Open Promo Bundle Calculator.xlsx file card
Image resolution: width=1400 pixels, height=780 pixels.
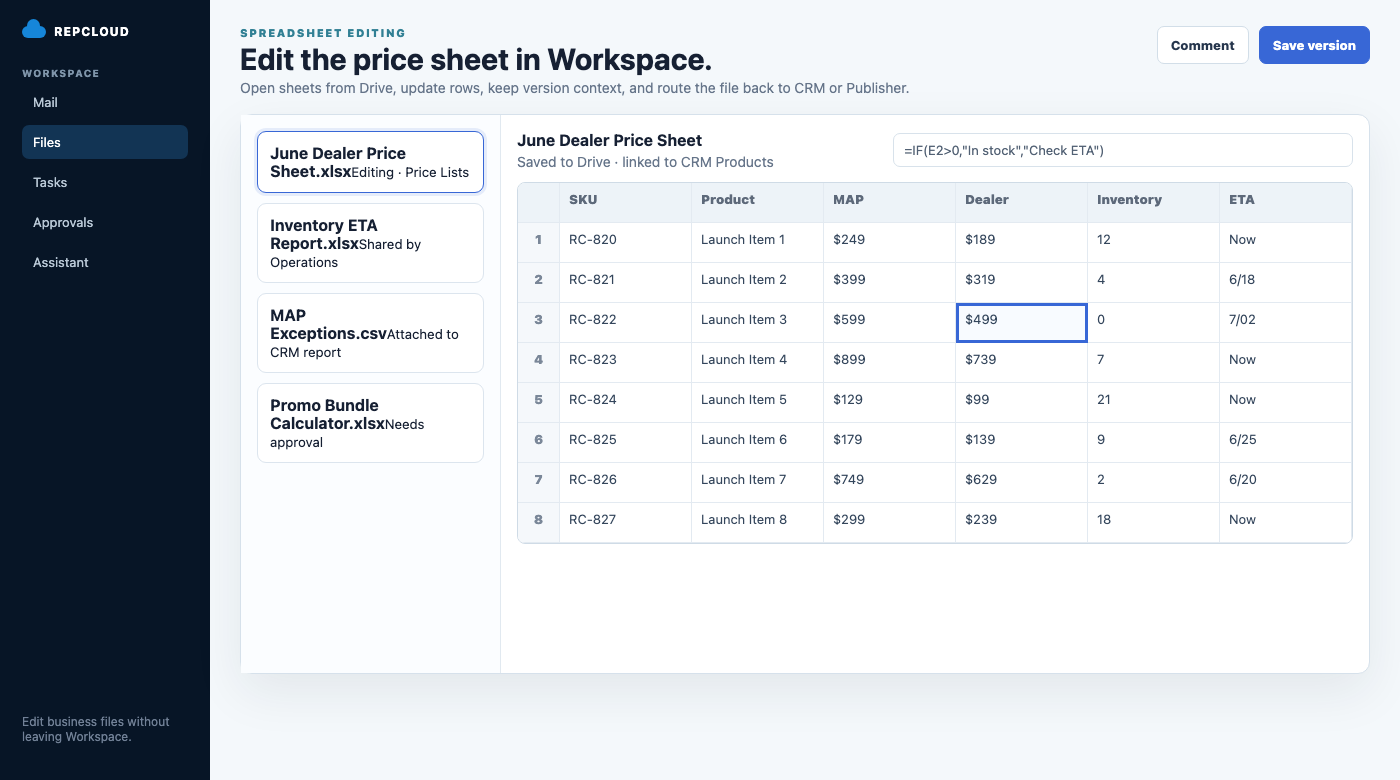370,423
